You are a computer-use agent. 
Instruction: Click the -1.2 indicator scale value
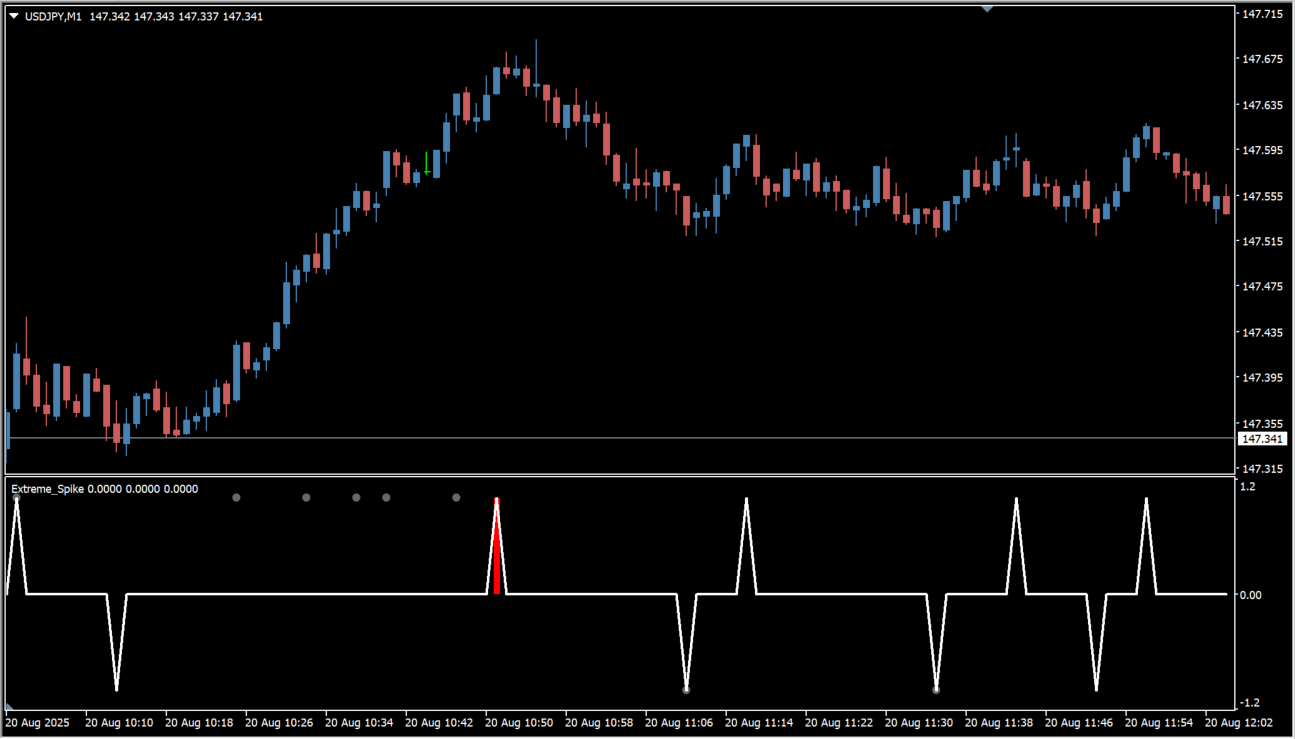1250,703
